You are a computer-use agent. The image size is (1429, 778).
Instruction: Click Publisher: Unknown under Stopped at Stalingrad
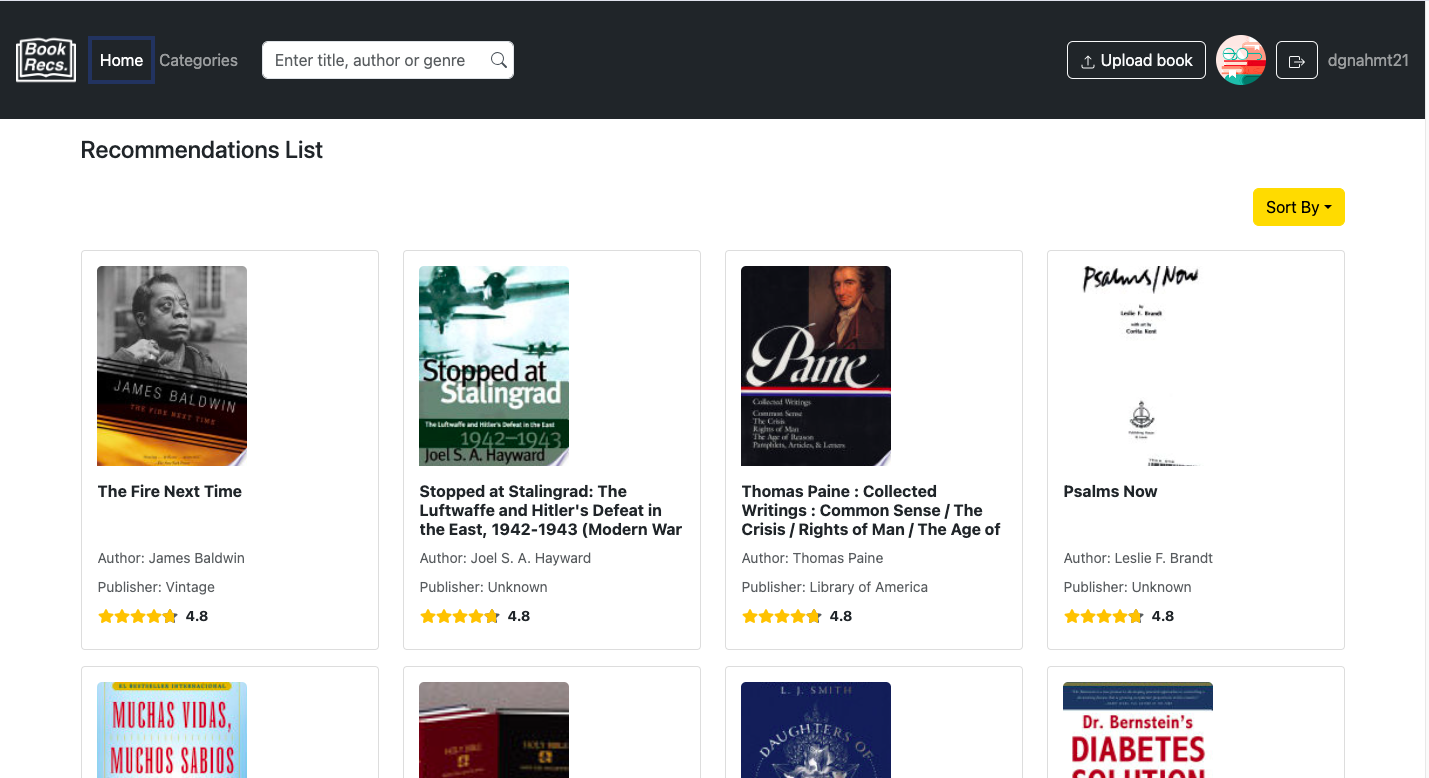[483, 587]
